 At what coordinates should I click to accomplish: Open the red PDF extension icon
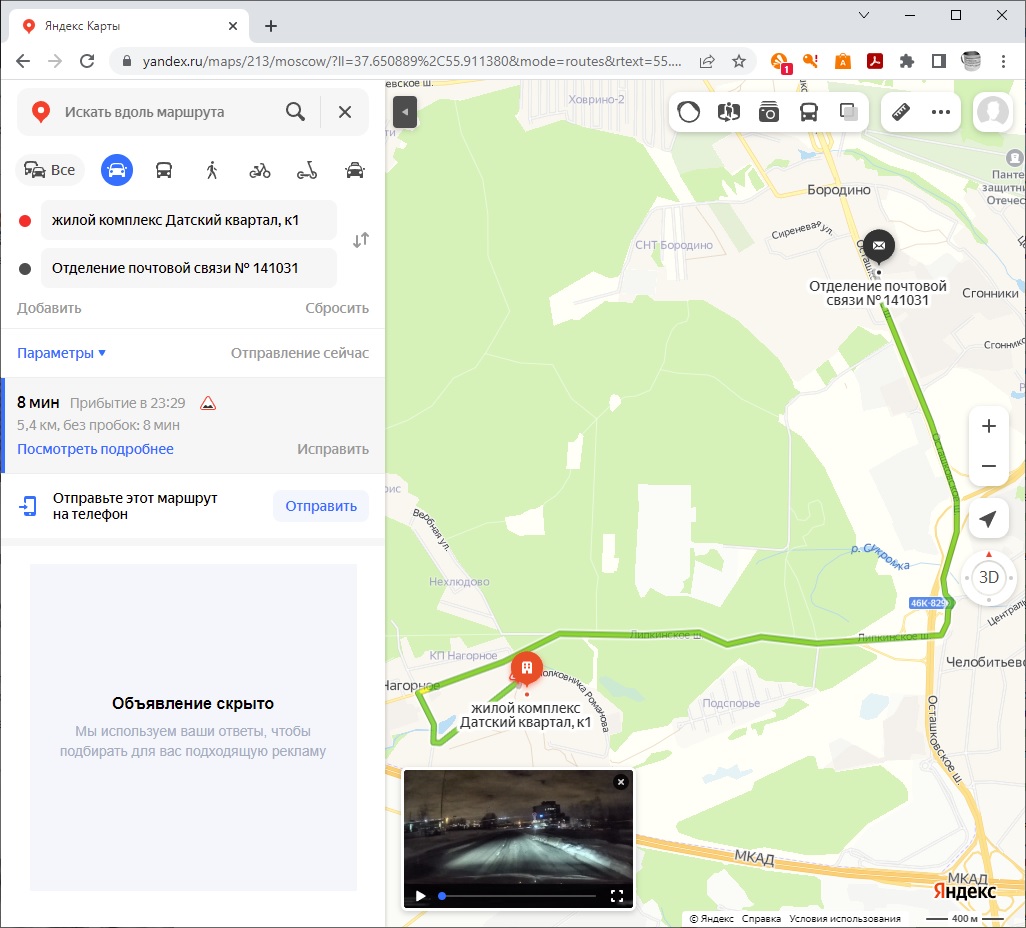pyautogui.click(x=875, y=62)
